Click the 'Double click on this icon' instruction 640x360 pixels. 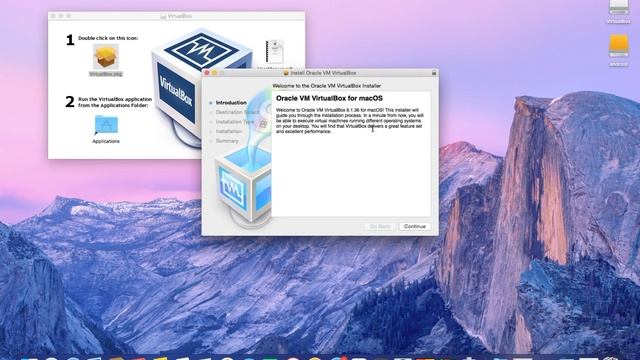(108, 38)
